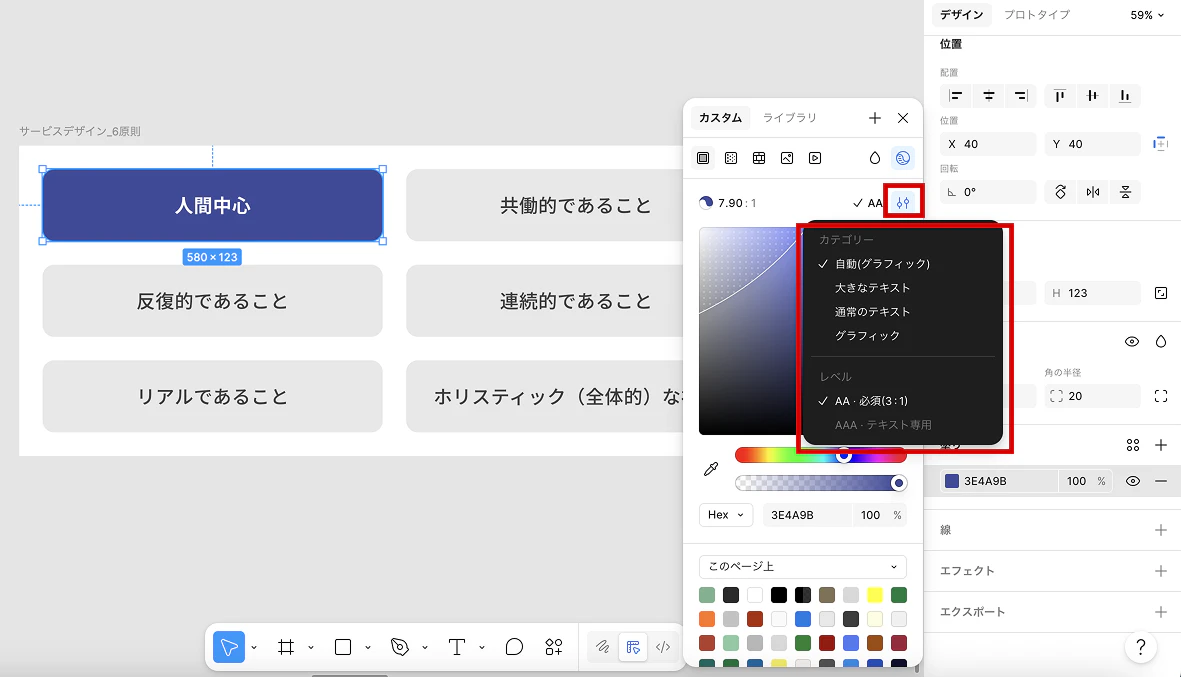Switch to Dev Mode code icon

(663, 647)
